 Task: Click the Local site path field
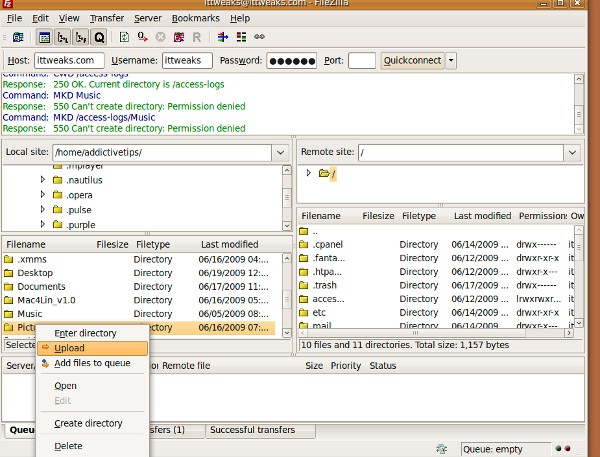tap(162, 152)
